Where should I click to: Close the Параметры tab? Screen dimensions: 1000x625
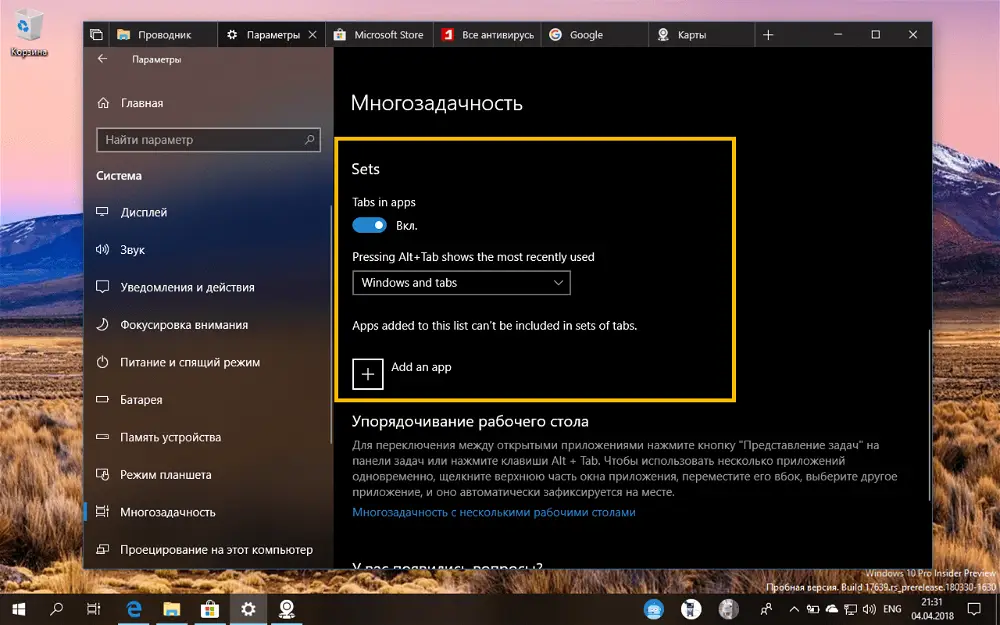pyautogui.click(x=312, y=35)
